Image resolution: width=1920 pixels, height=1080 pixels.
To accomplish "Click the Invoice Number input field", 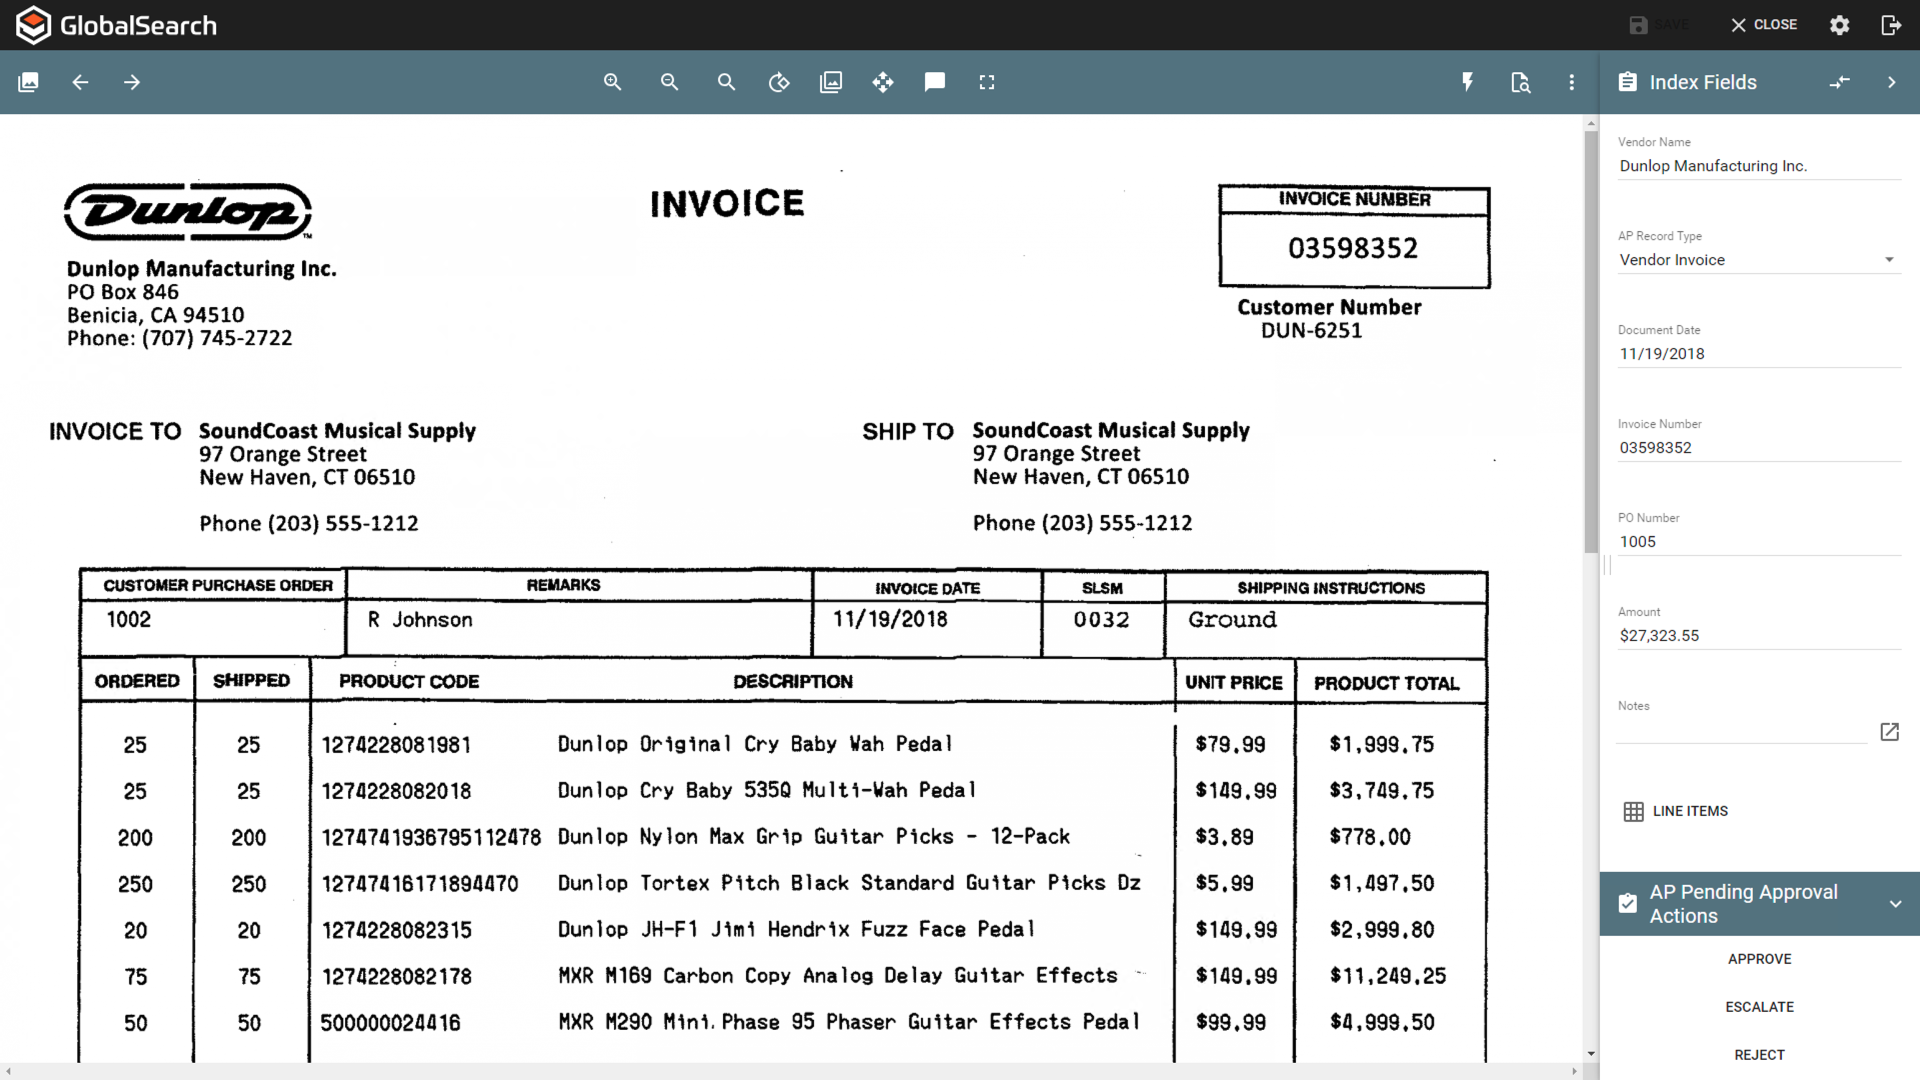I will coord(1759,447).
